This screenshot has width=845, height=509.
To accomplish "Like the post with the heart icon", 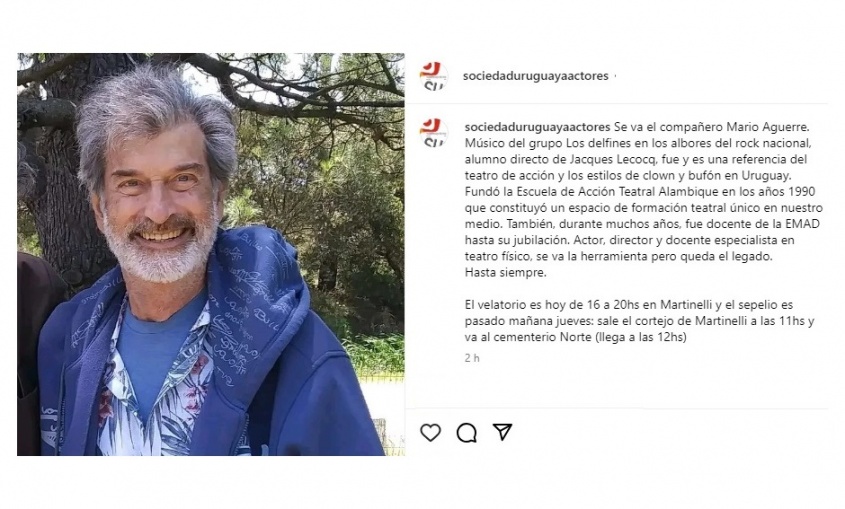I will pos(431,432).
